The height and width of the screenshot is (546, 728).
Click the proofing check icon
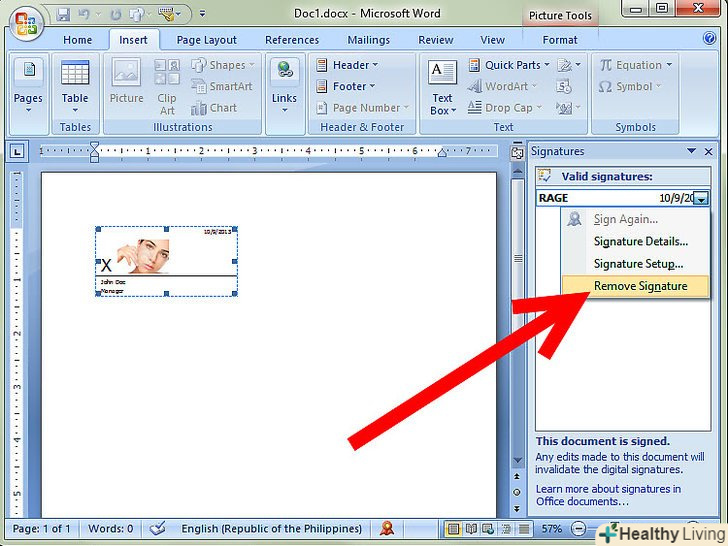click(x=157, y=528)
